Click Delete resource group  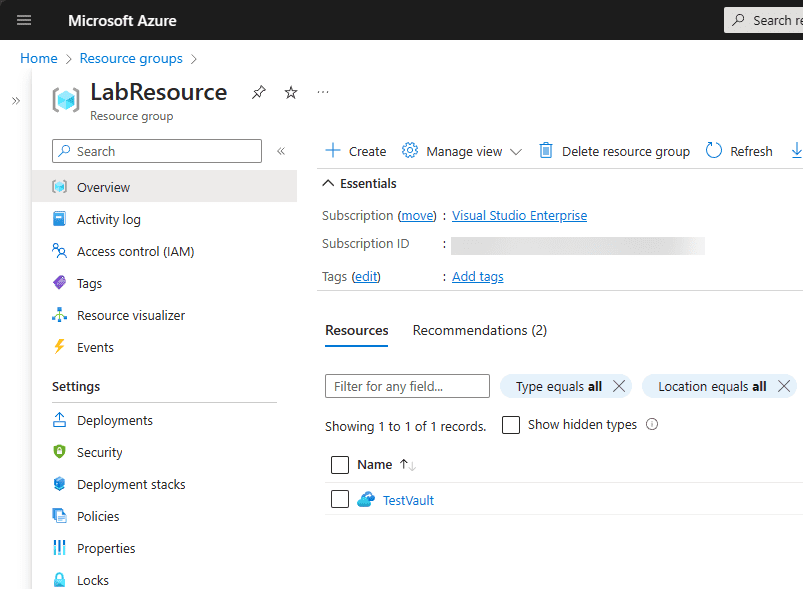(614, 151)
